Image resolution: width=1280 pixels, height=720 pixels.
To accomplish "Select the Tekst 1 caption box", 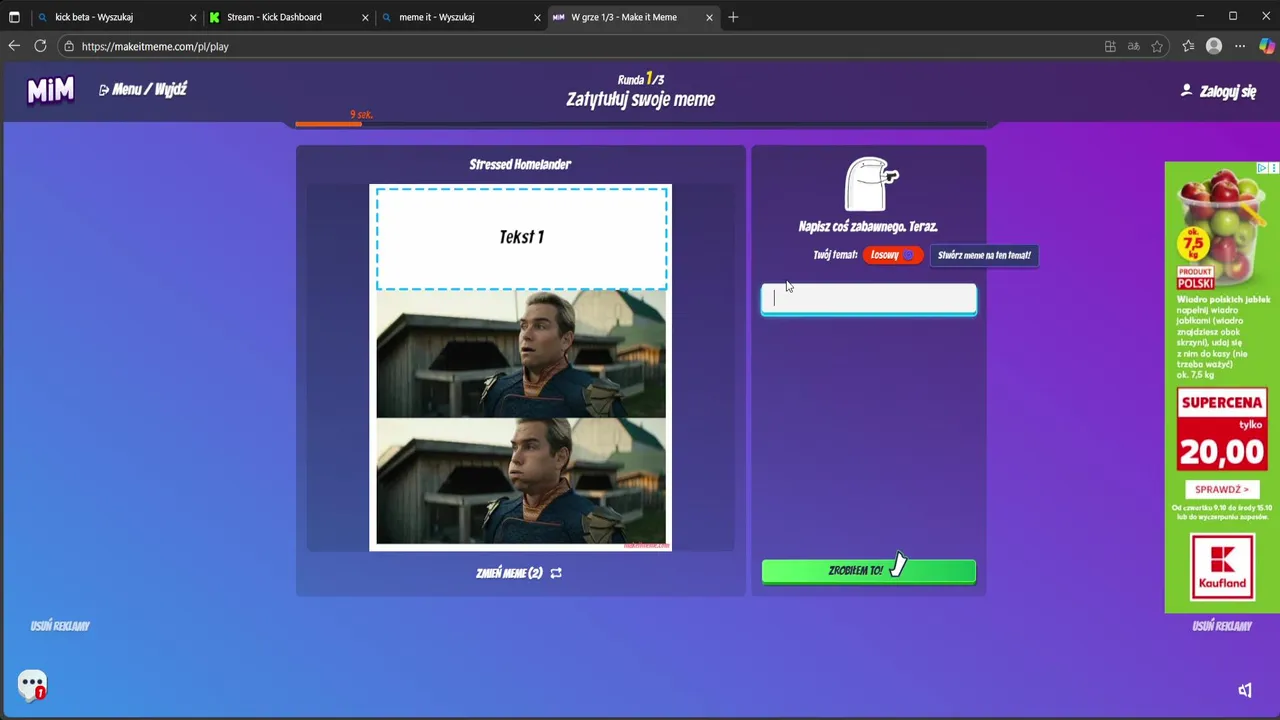I will pos(521,238).
